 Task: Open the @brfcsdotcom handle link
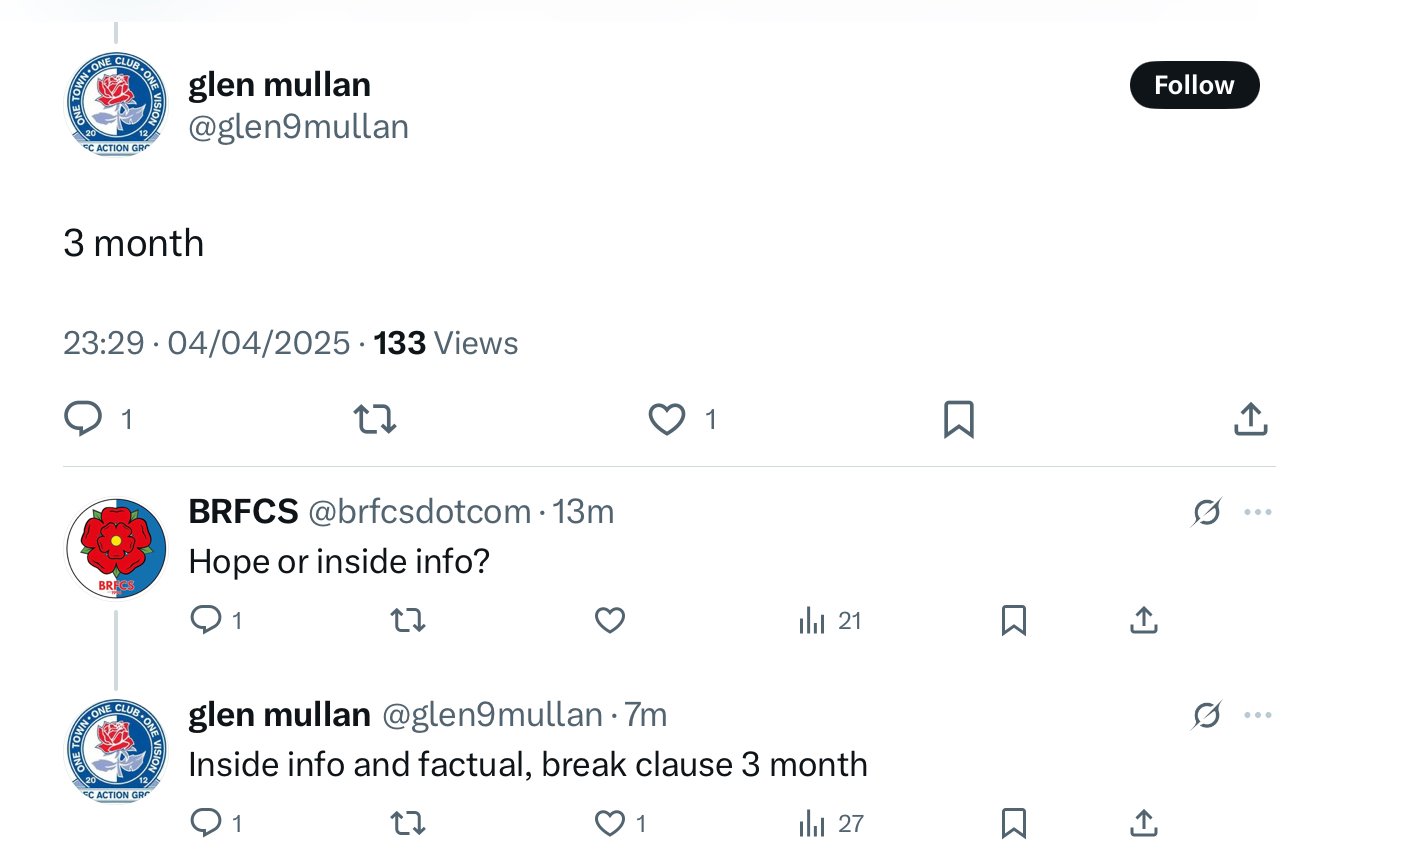click(419, 512)
